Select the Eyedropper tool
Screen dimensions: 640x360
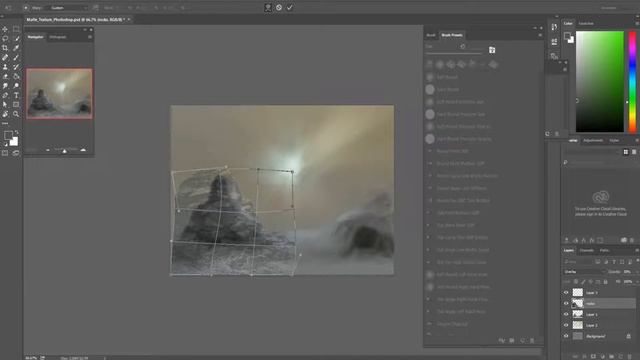click(x=16, y=48)
